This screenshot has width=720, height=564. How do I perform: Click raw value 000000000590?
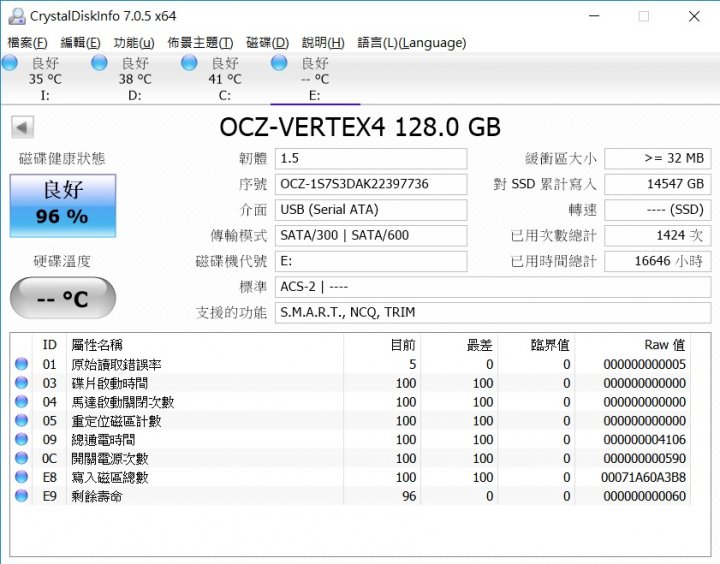click(644, 458)
